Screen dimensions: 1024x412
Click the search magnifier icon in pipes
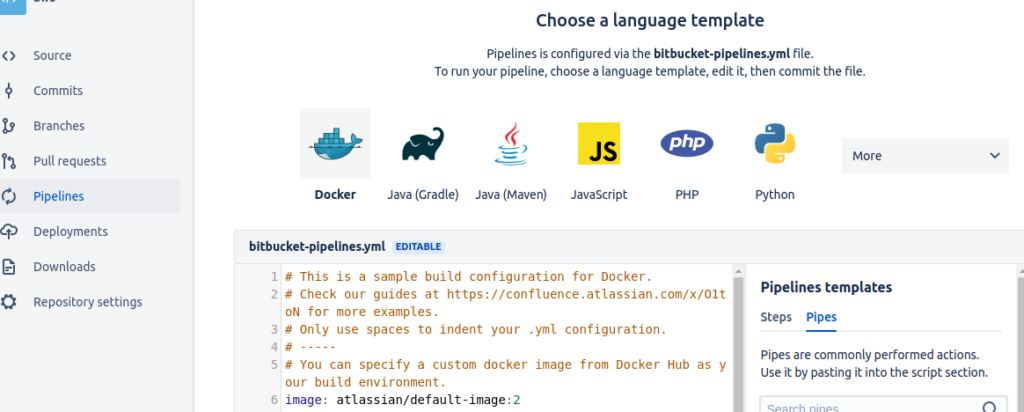[989, 407]
